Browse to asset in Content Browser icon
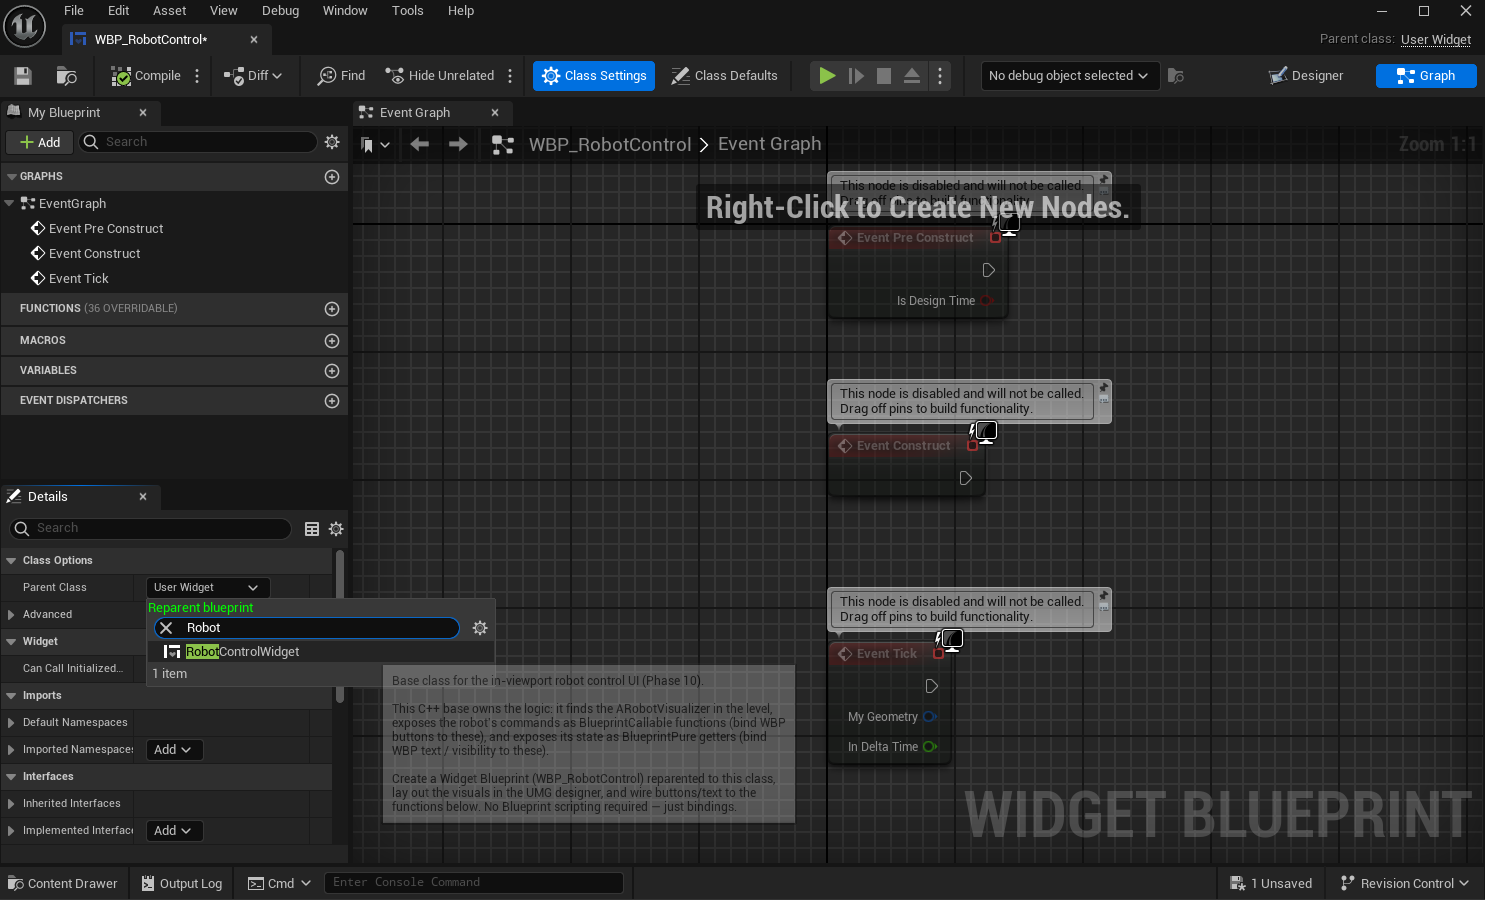The image size is (1485, 900). pos(67,76)
